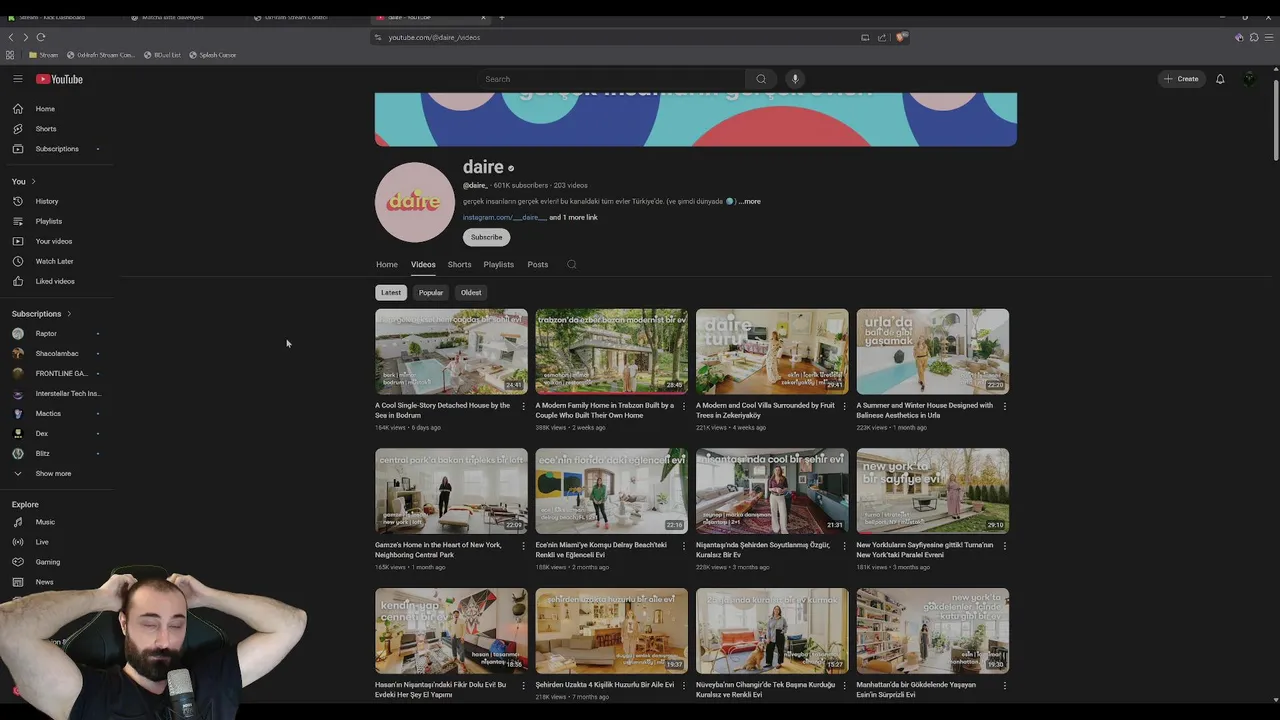Click the daire channel avatar
Image resolution: width=1280 pixels, height=720 pixels.
(414, 202)
